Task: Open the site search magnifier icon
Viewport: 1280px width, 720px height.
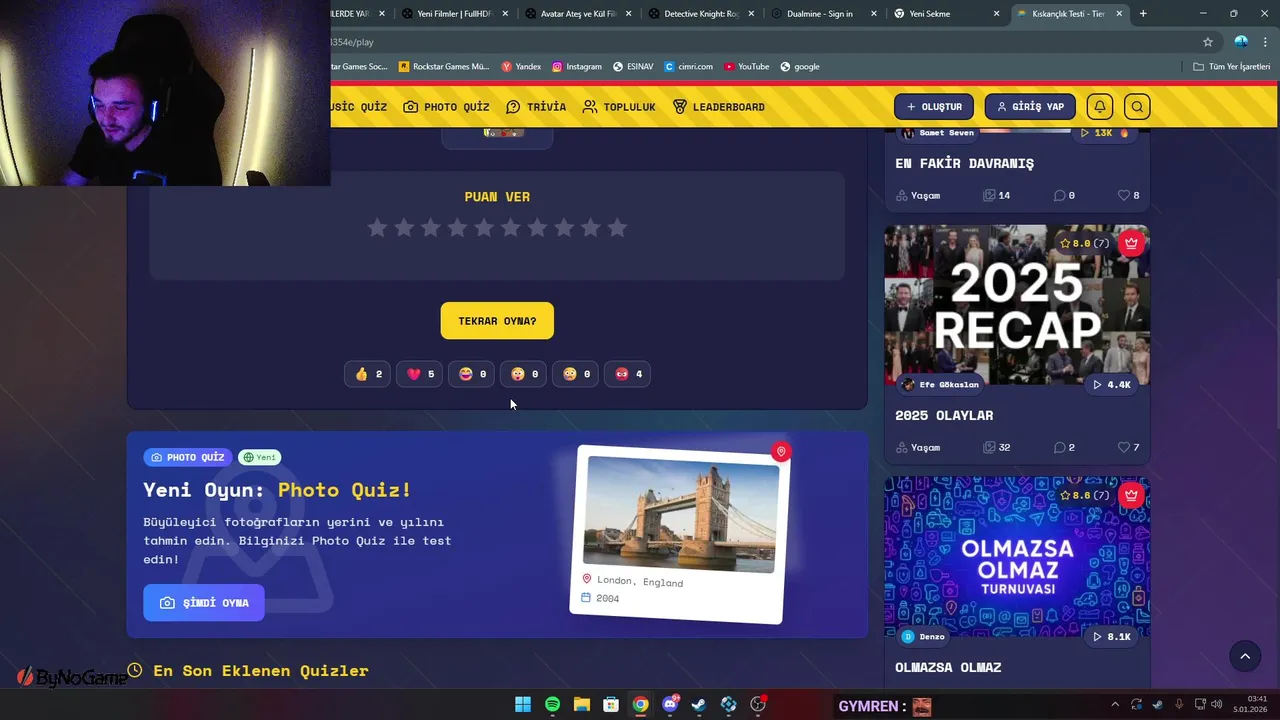Action: coord(1137,107)
